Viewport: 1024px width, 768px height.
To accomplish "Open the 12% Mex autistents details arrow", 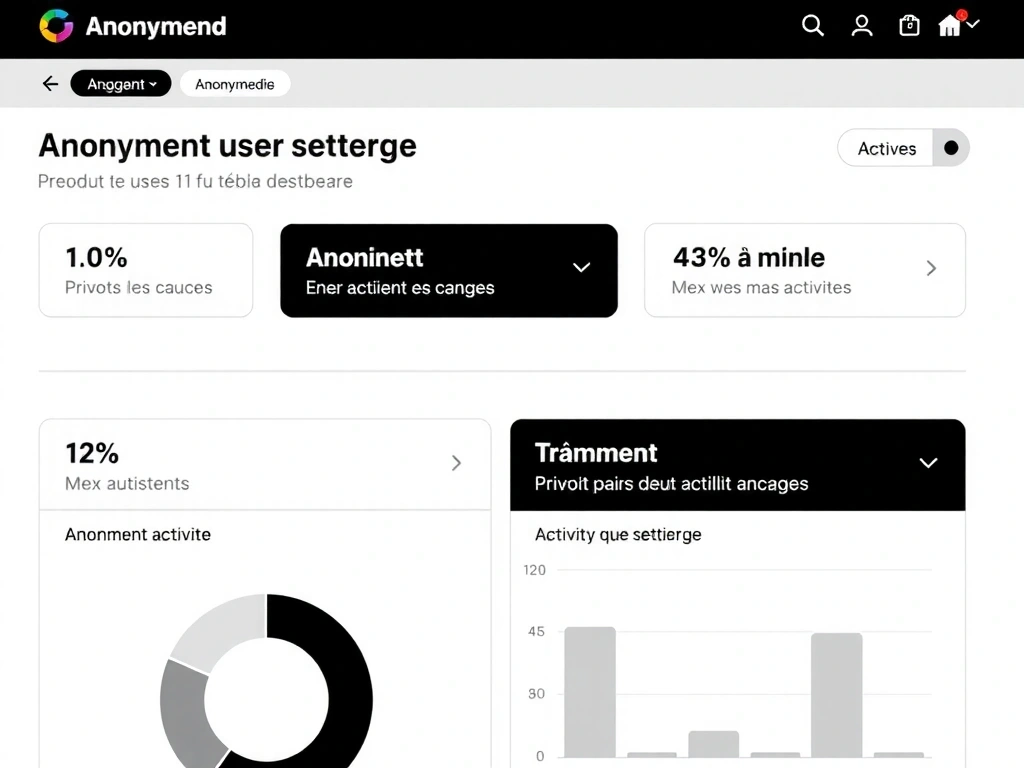I will pyautogui.click(x=457, y=463).
